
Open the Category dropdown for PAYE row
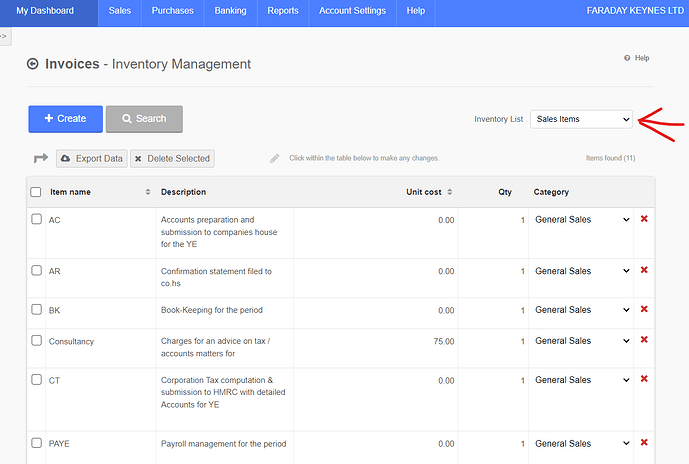[x=582, y=443]
